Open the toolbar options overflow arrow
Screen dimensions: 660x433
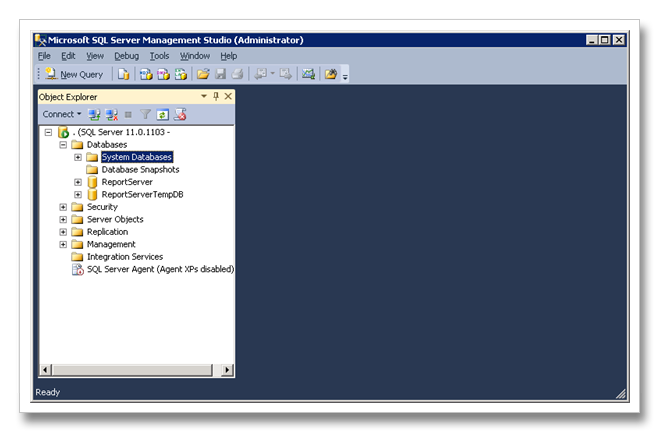(345, 77)
